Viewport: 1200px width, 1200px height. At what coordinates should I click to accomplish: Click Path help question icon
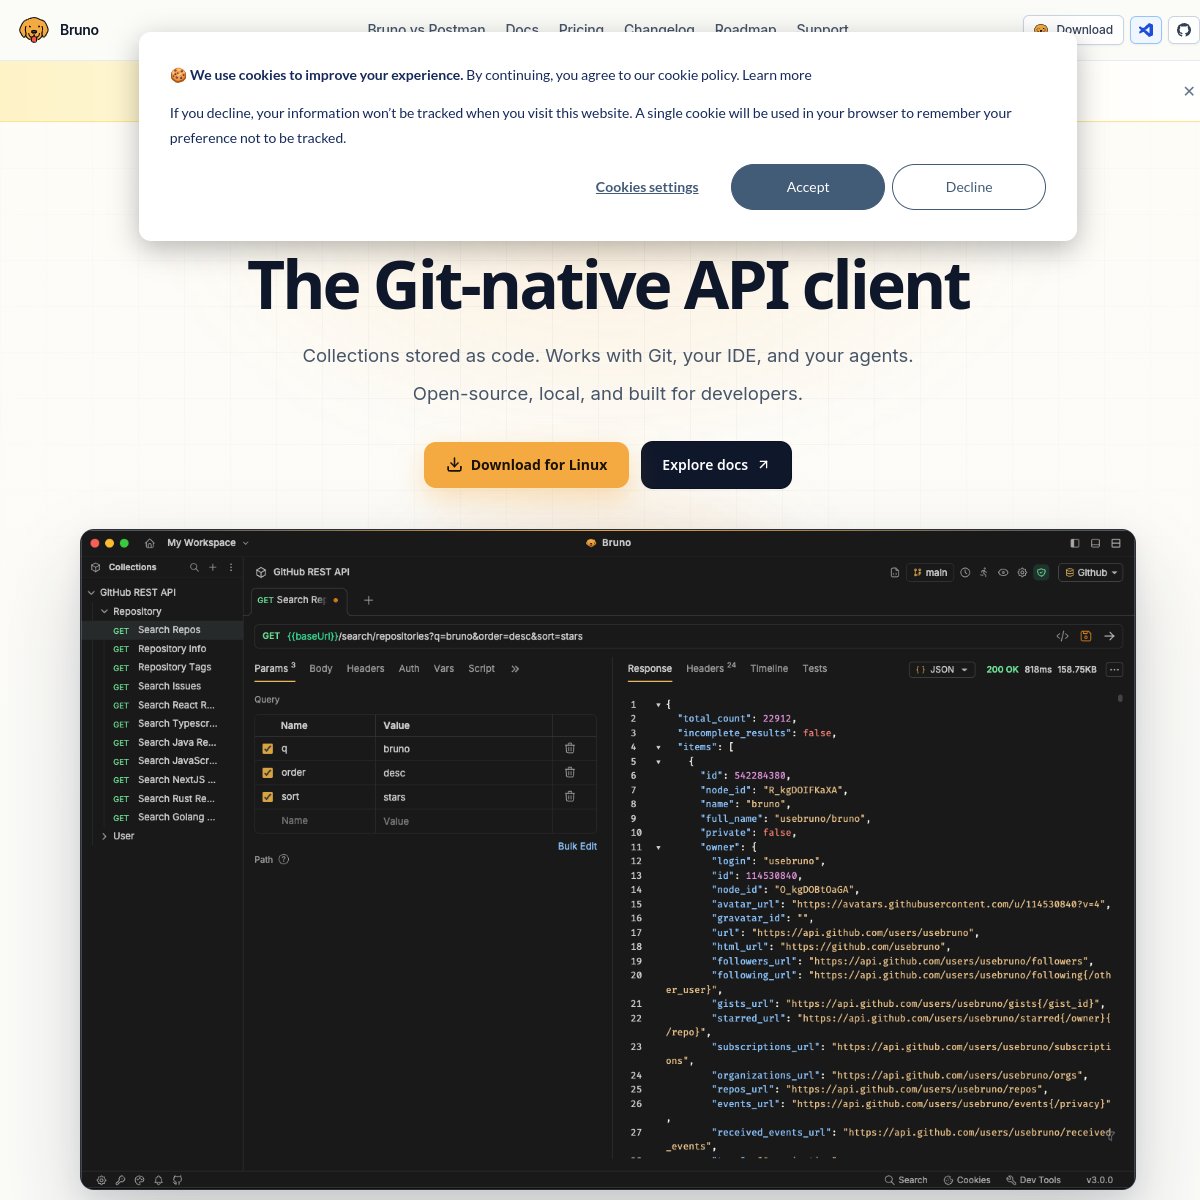tap(284, 859)
